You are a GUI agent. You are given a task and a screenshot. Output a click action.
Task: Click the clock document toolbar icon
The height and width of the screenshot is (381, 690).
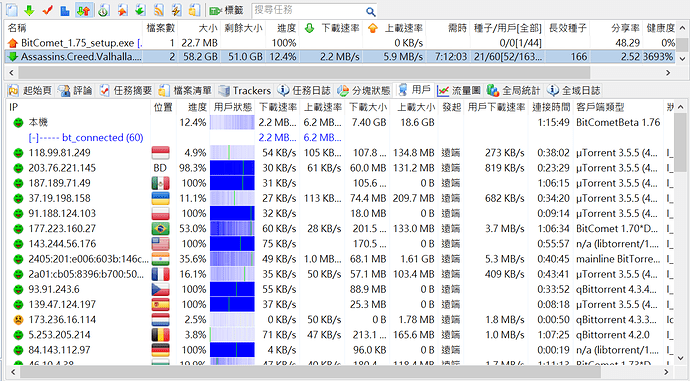point(103,10)
